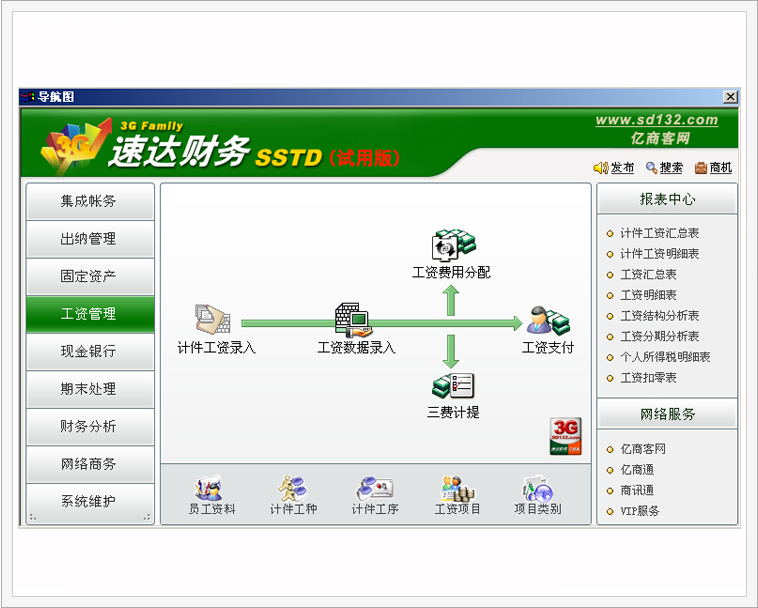Open the 工资费用分配 icon
This screenshot has height=608, width=758.
pos(453,246)
